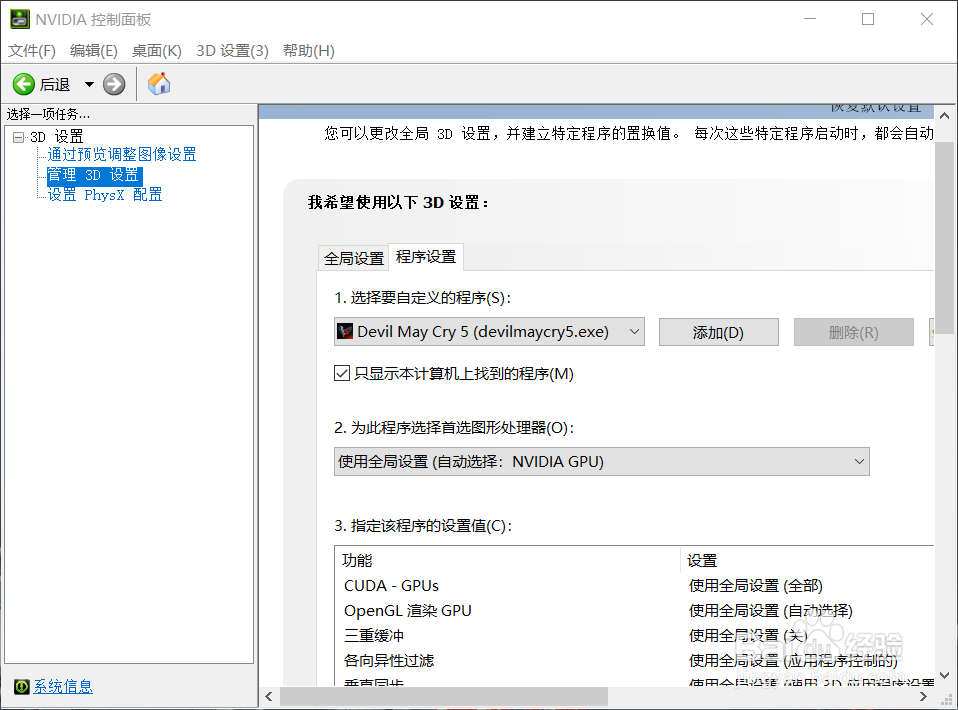Go to the Home page icon
Screen dimensions: 958x710
click(x=159, y=84)
